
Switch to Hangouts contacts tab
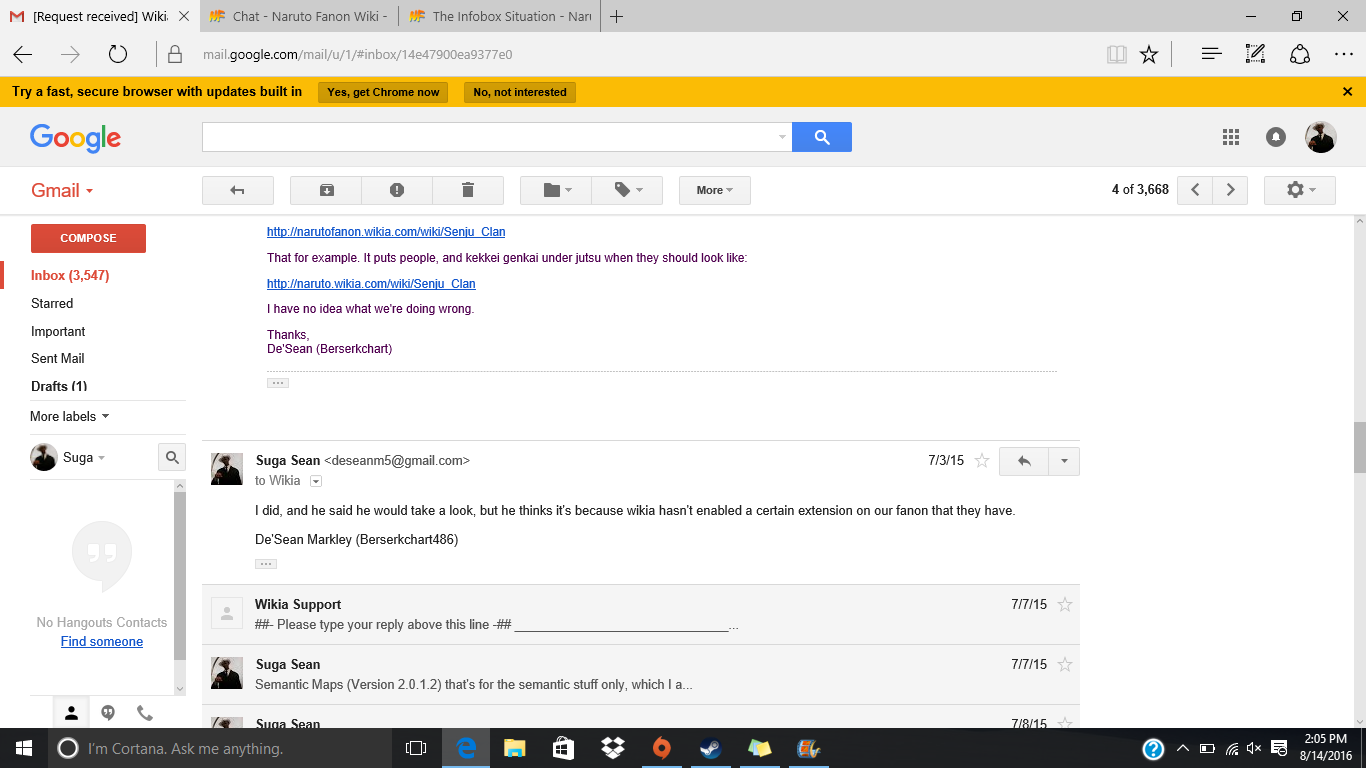pyautogui.click(x=71, y=713)
